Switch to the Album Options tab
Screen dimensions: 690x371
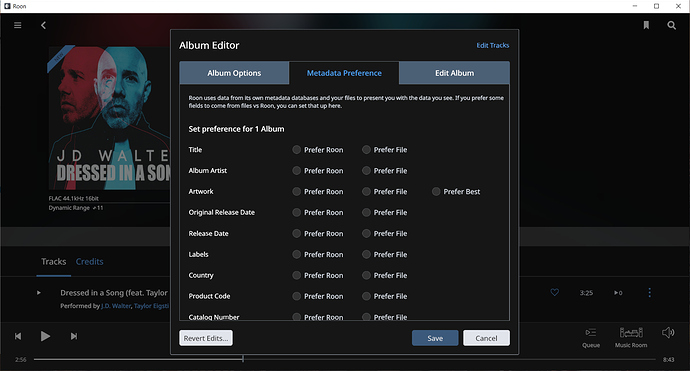(234, 73)
